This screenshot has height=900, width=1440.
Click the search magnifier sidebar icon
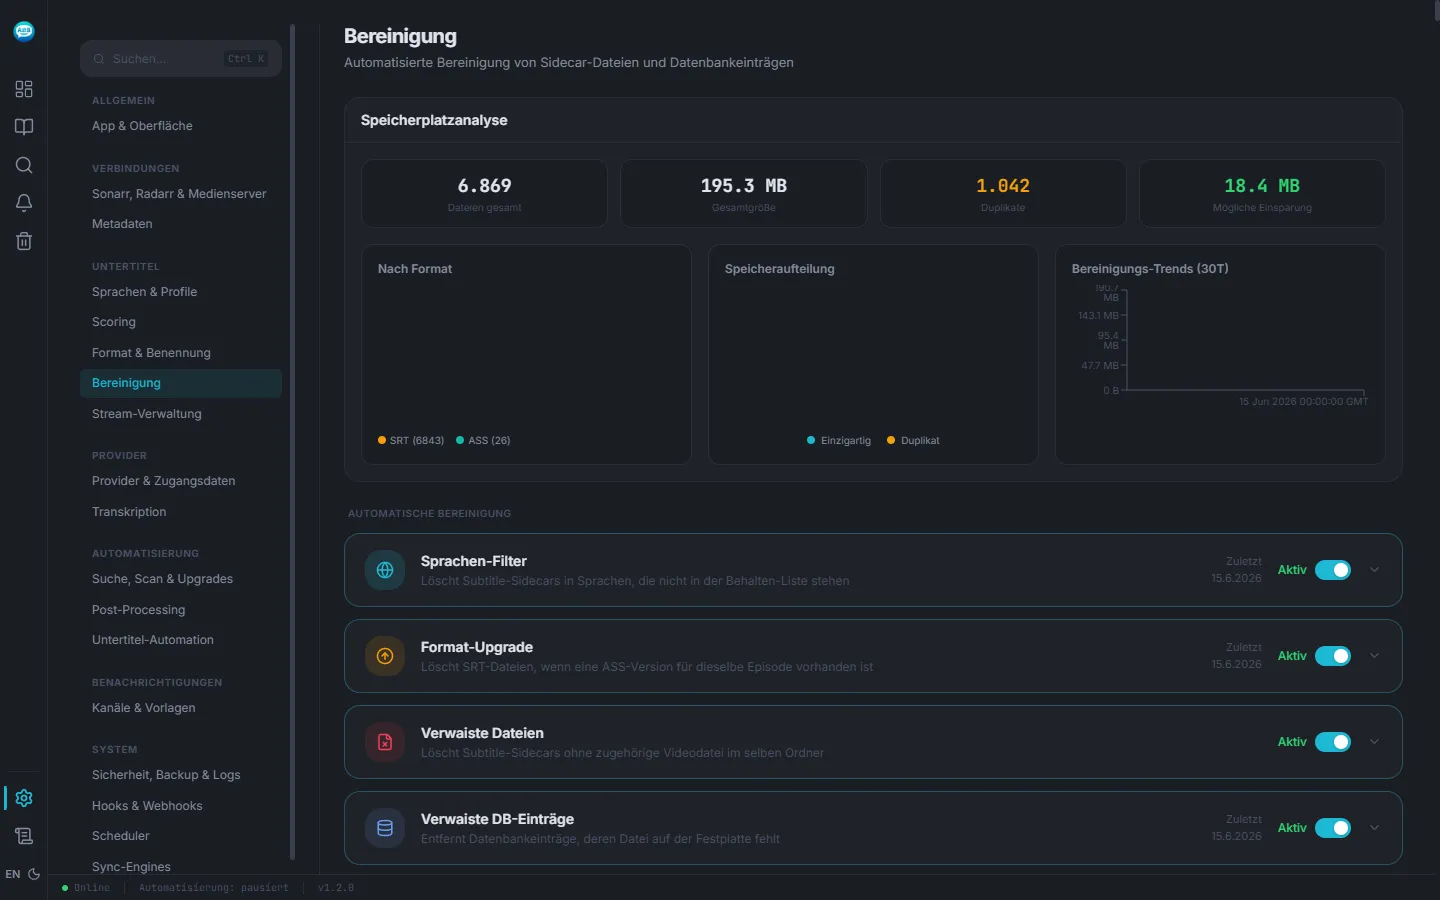pos(24,165)
